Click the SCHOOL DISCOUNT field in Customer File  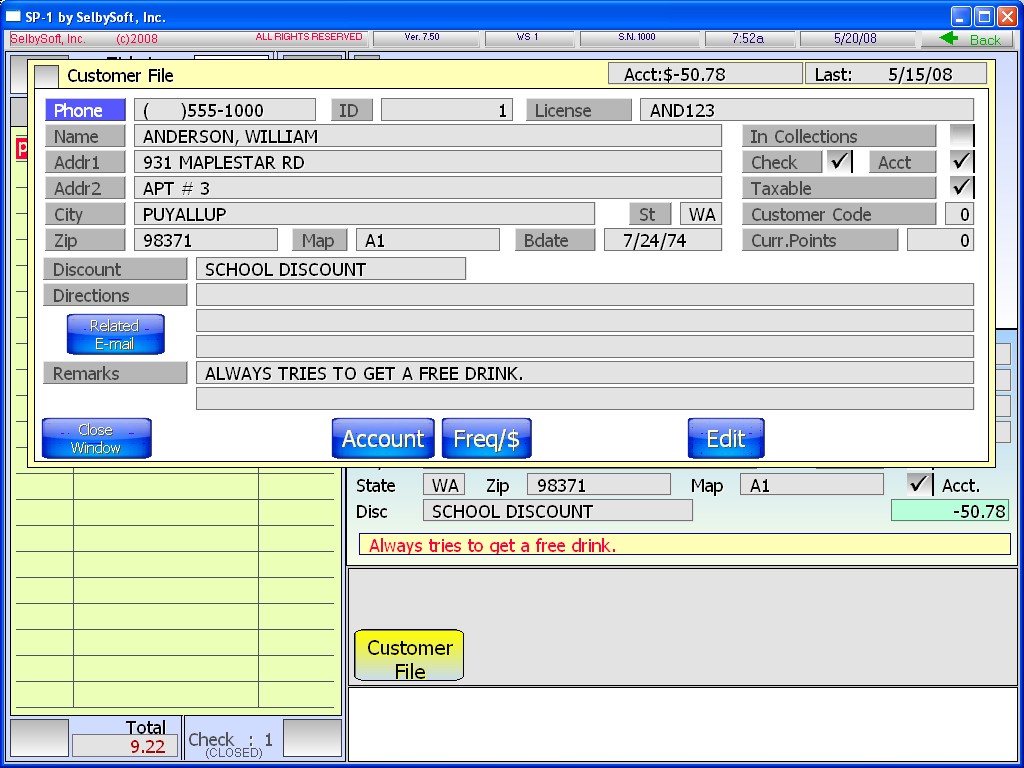pyautogui.click(x=331, y=269)
